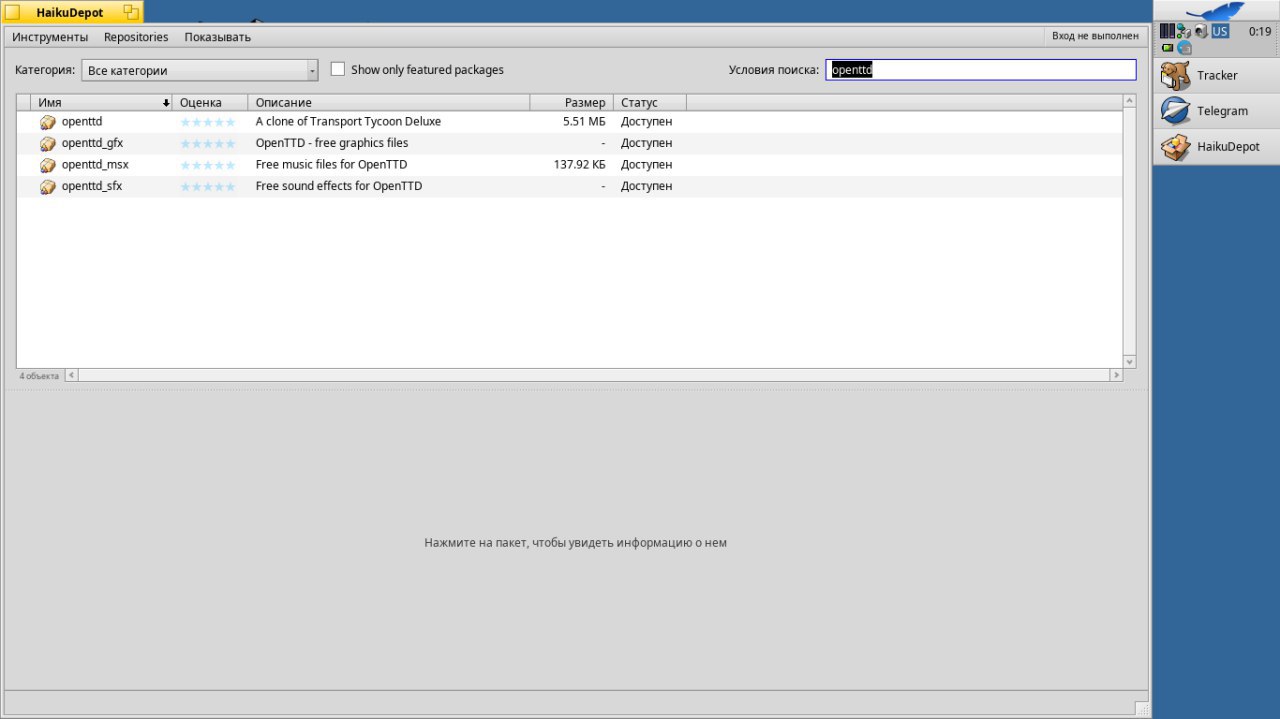Click the 137.92 КБ size cell
Image resolution: width=1280 pixels, height=719 pixels.
click(580, 165)
